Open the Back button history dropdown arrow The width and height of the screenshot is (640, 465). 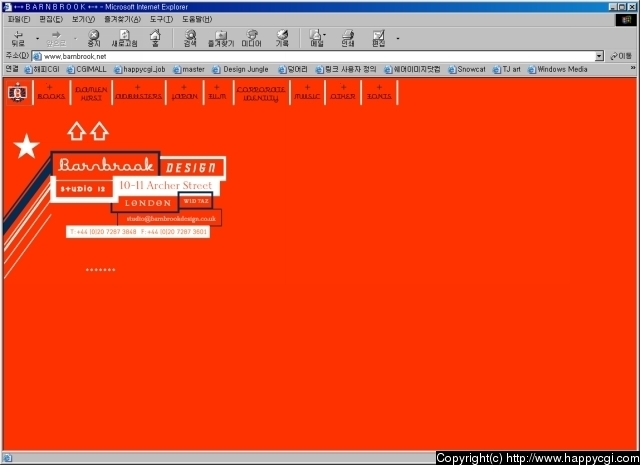37,39
